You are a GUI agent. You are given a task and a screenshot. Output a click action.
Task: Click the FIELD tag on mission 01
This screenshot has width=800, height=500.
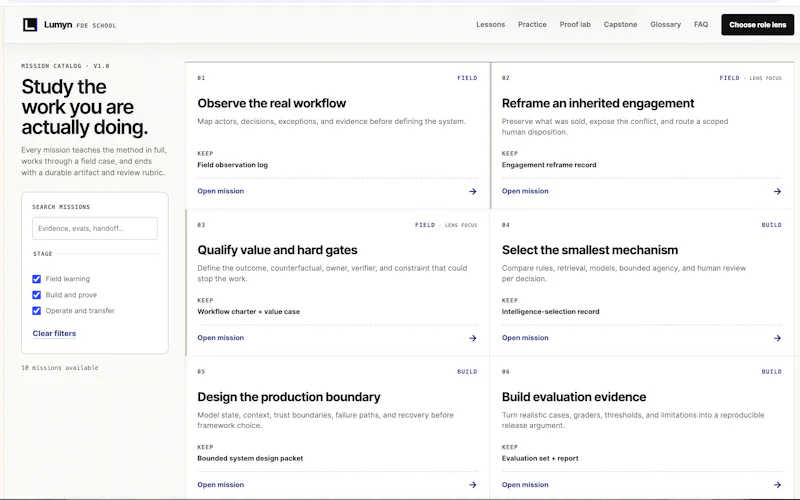pyautogui.click(x=467, y=78)
